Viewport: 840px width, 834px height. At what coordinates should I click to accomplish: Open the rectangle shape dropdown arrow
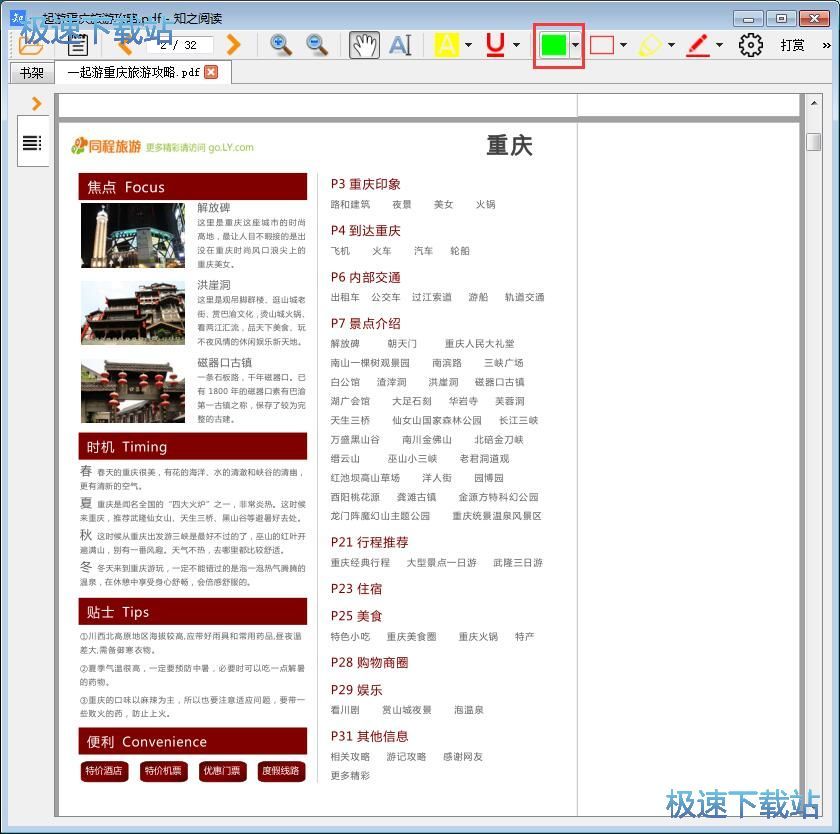coord(623,45)
